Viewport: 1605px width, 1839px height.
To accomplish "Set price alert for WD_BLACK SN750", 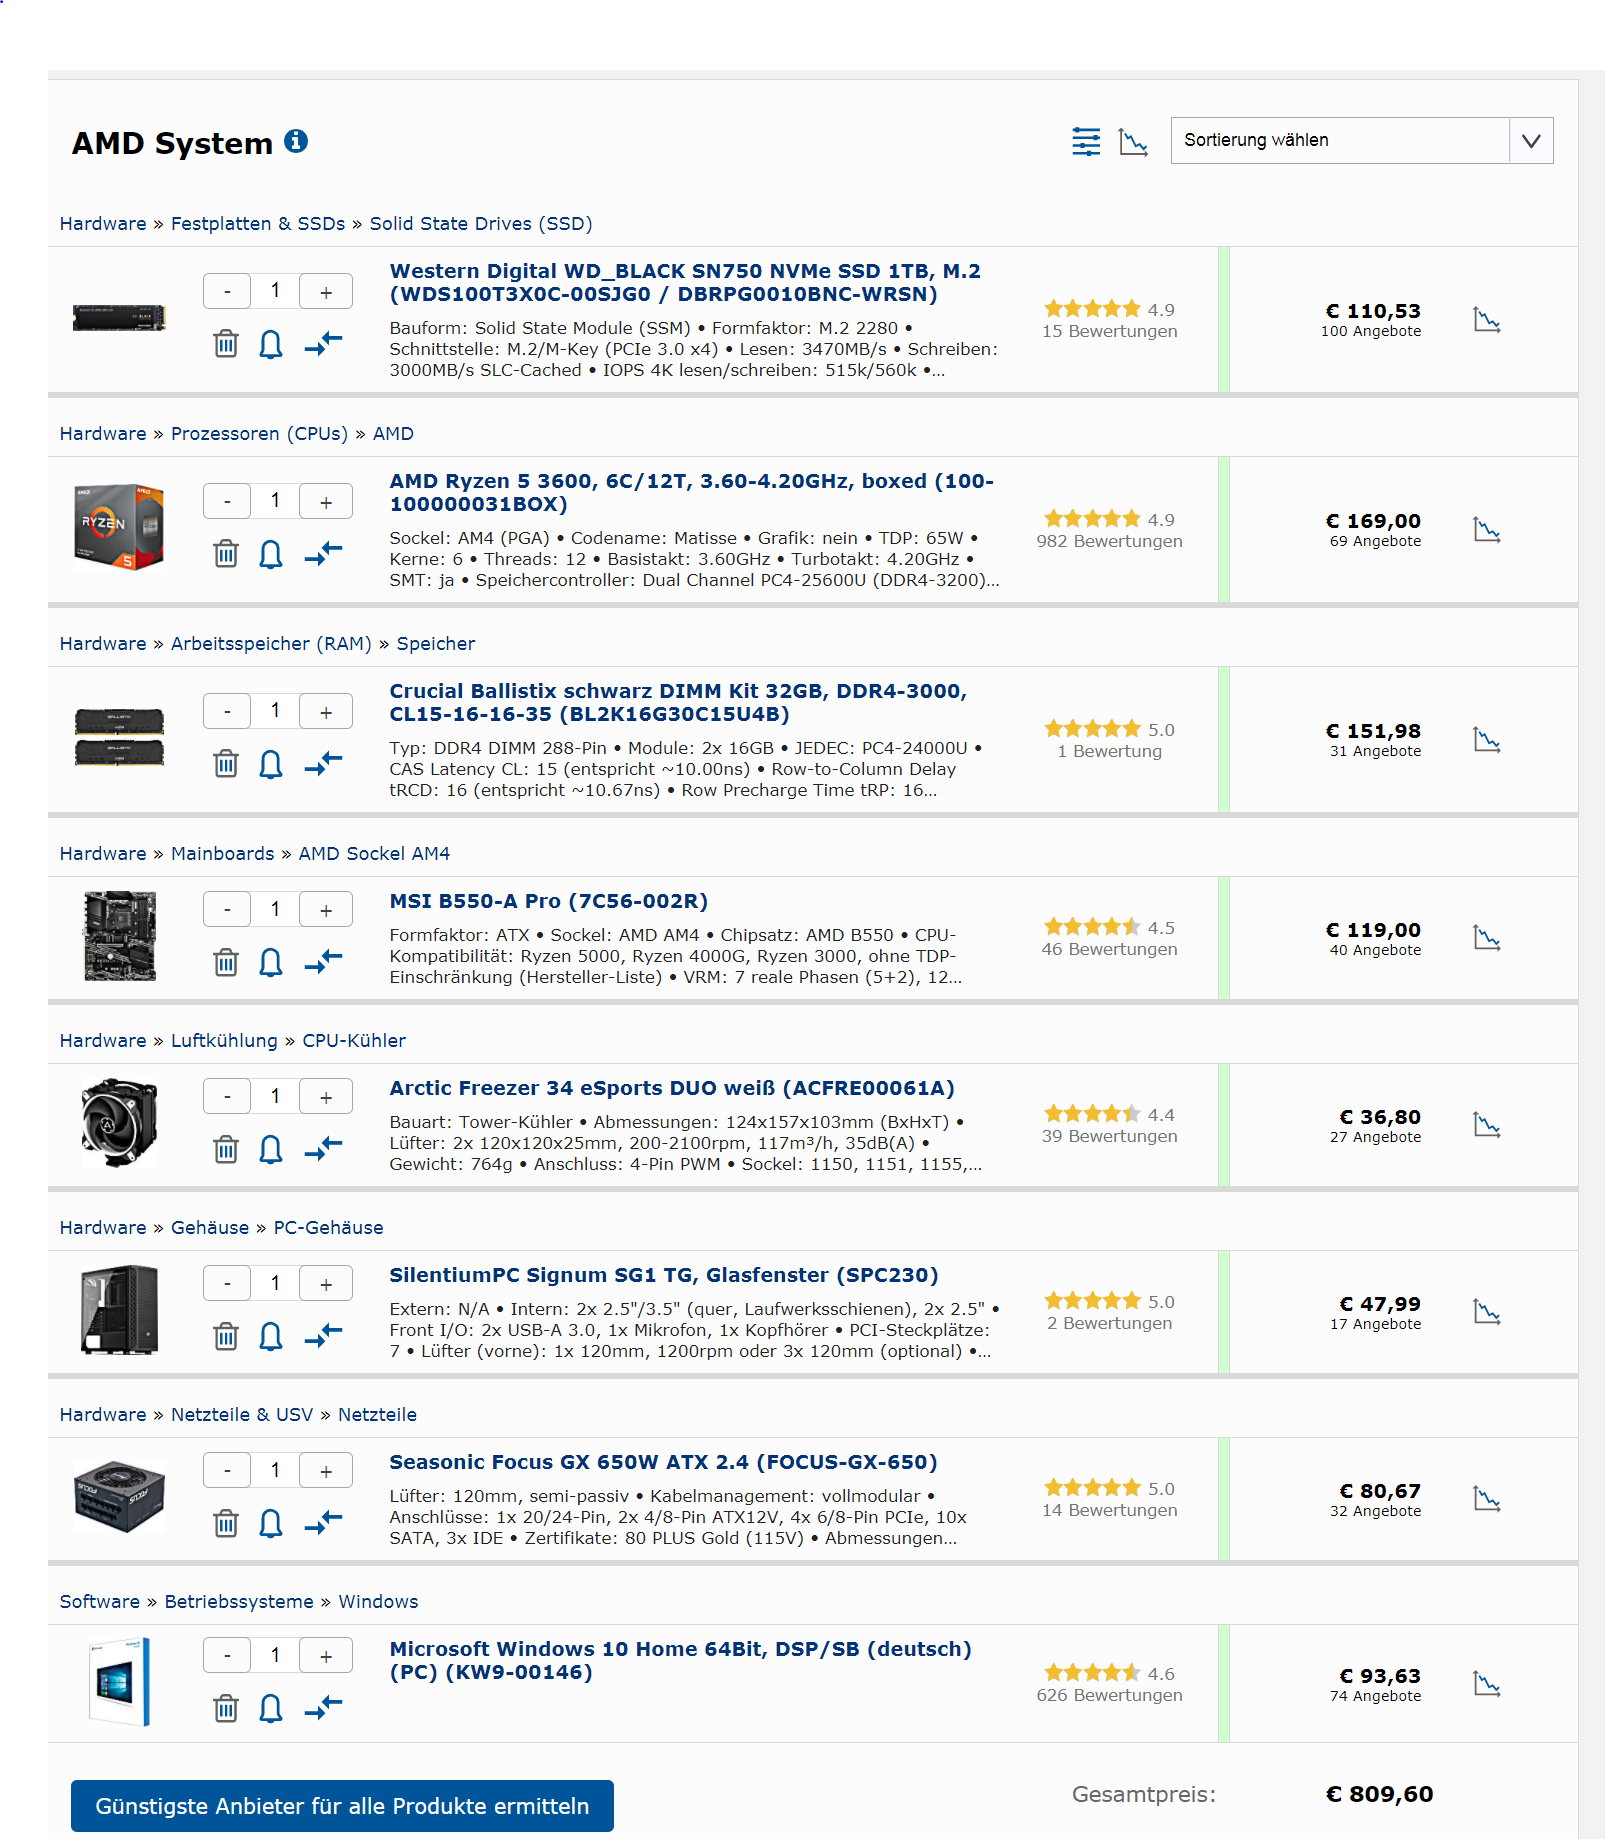I will pyautogui.click(x=271, y=344).
